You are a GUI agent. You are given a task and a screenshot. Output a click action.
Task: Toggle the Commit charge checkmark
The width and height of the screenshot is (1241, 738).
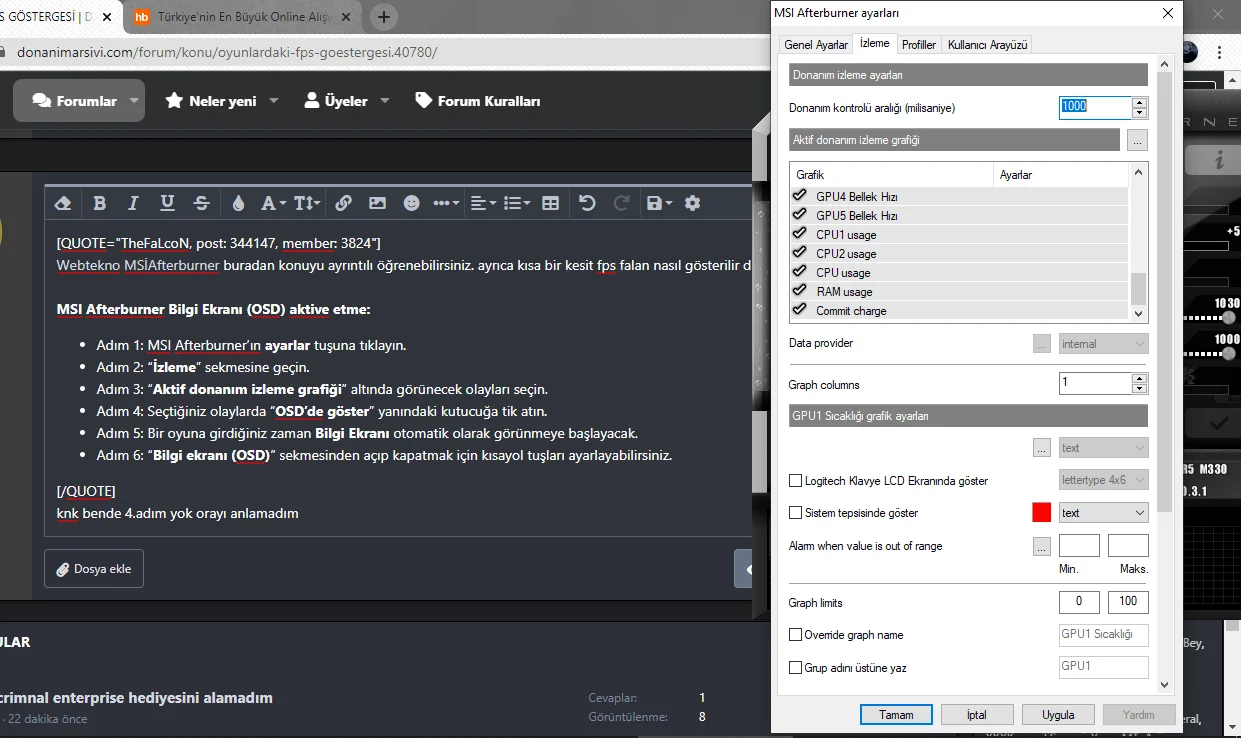799,310
